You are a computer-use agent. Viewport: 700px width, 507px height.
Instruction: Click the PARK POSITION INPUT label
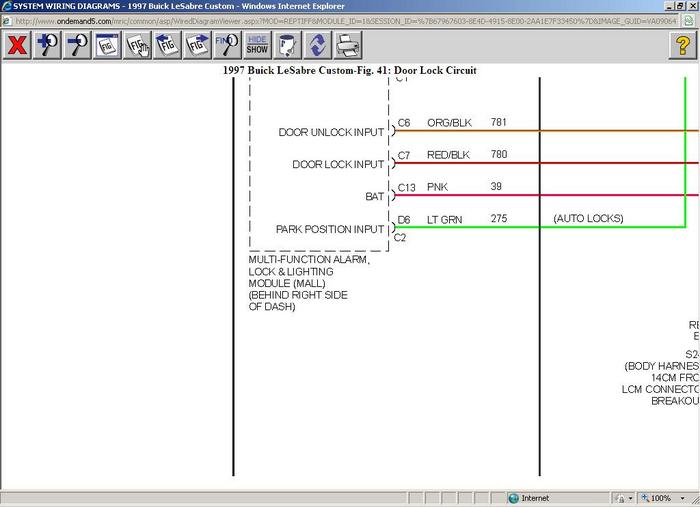point(330,229)
